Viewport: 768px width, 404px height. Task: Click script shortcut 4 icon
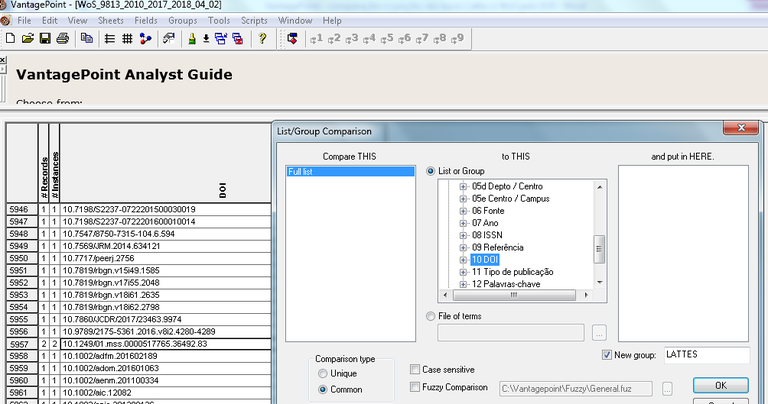point(369,38)
